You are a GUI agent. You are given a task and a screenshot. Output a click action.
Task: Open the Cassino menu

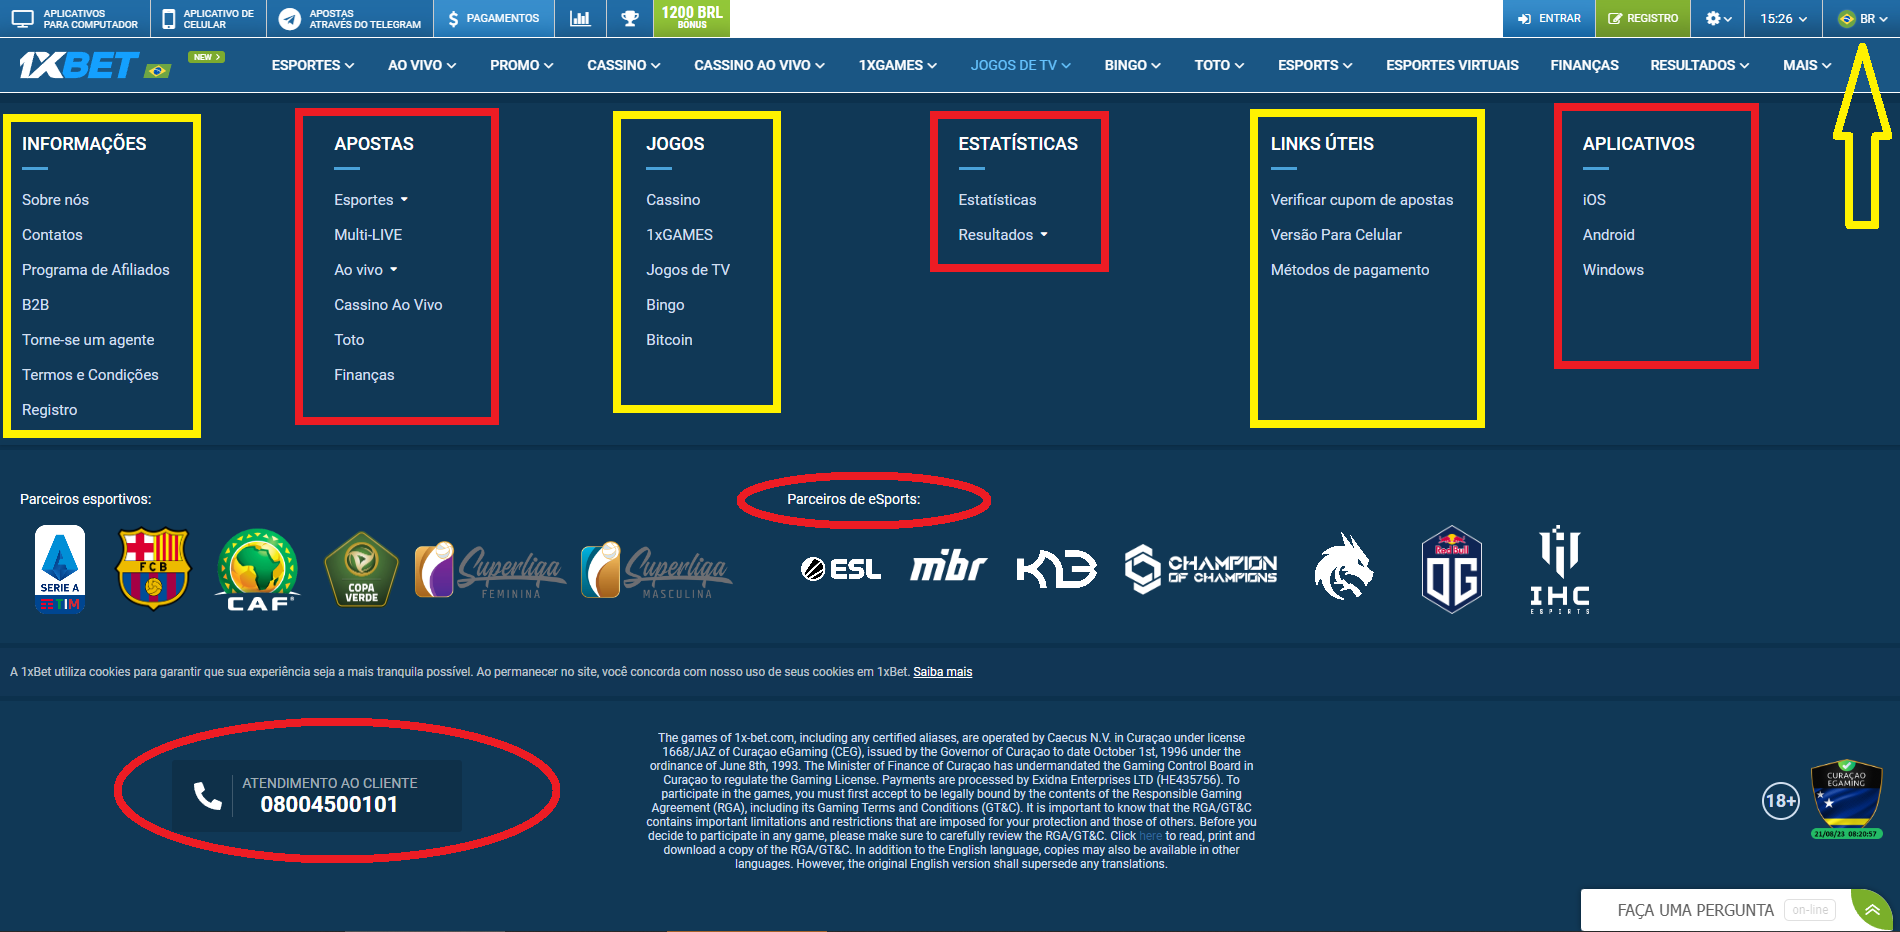[624, 65]
